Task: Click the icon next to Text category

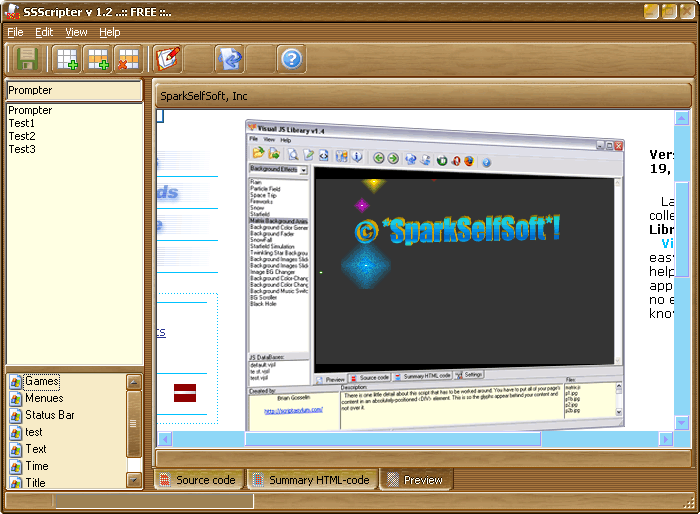Action: click(x=16, y=449)
